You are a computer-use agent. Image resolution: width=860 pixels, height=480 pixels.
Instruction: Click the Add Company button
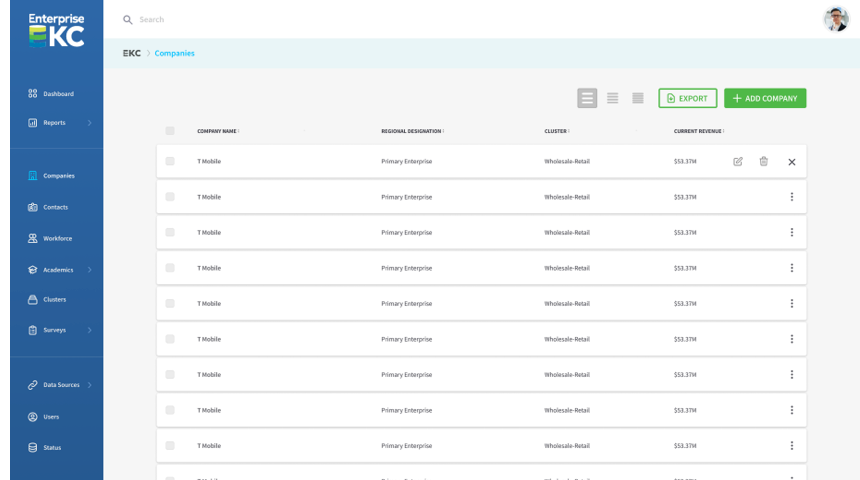[x=764, y=98]
